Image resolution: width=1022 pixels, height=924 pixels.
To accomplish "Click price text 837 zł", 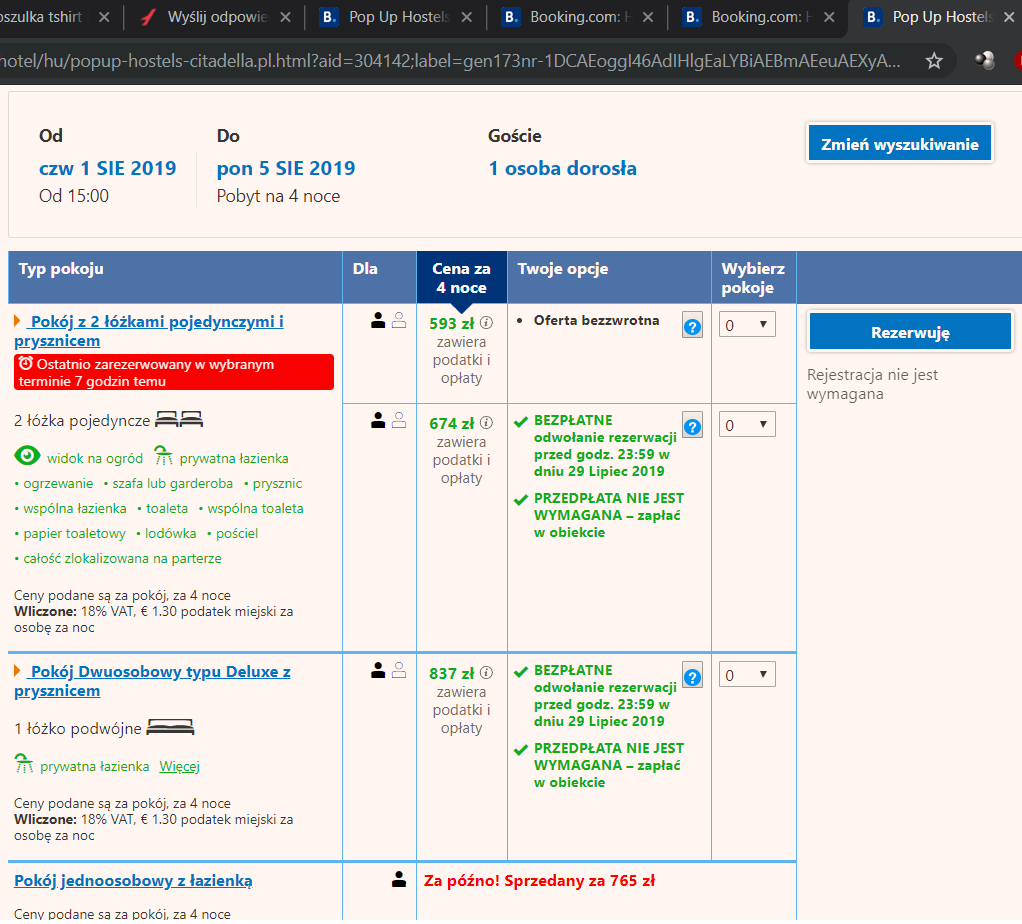I will [452, 673].
